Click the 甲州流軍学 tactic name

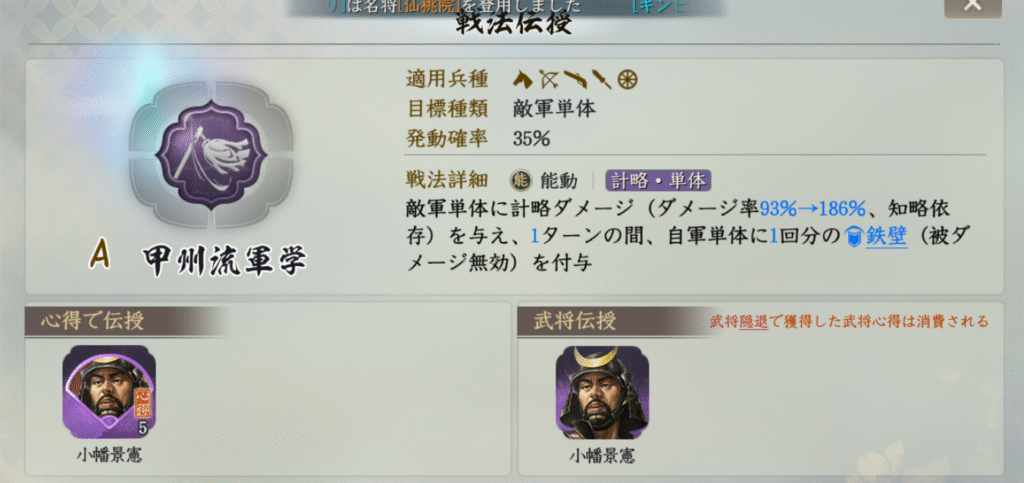pos(225,261)
